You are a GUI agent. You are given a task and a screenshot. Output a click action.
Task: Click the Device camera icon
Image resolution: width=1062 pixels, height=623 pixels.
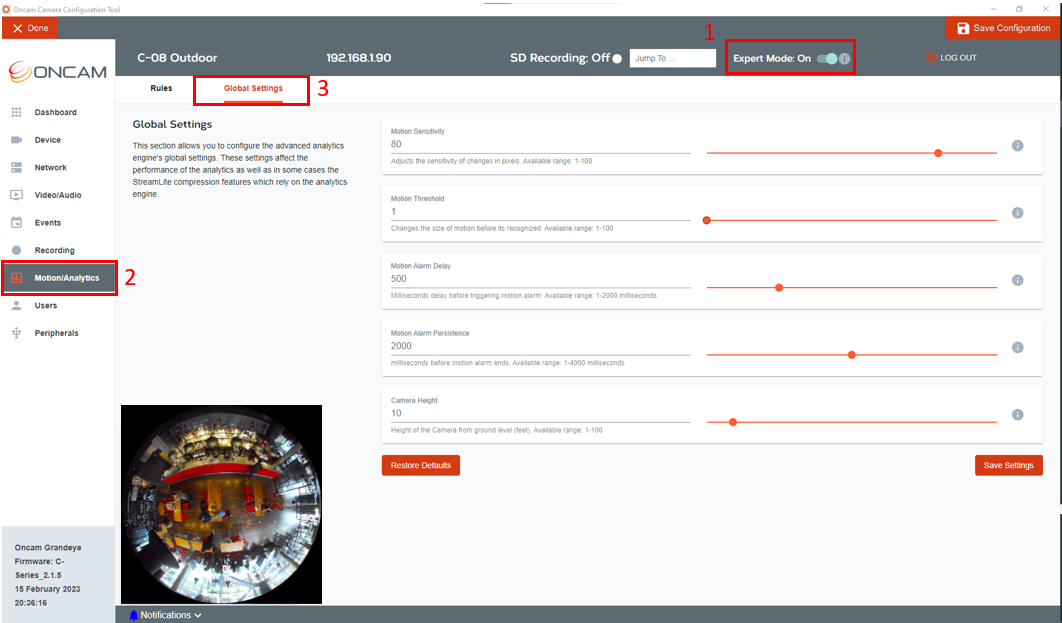click(16, 139)
